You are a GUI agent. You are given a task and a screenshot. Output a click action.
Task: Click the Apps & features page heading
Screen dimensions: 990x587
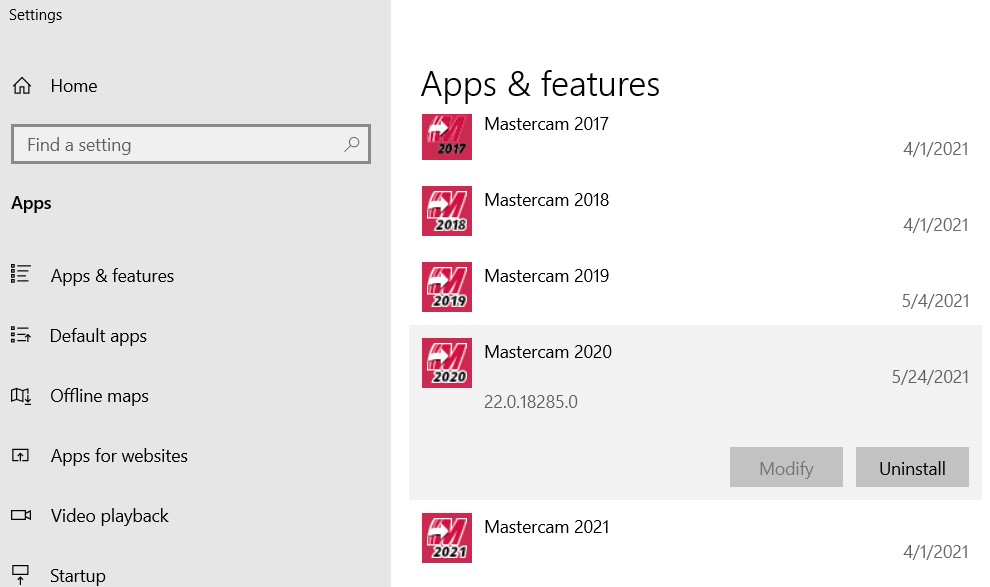(540, 85)
